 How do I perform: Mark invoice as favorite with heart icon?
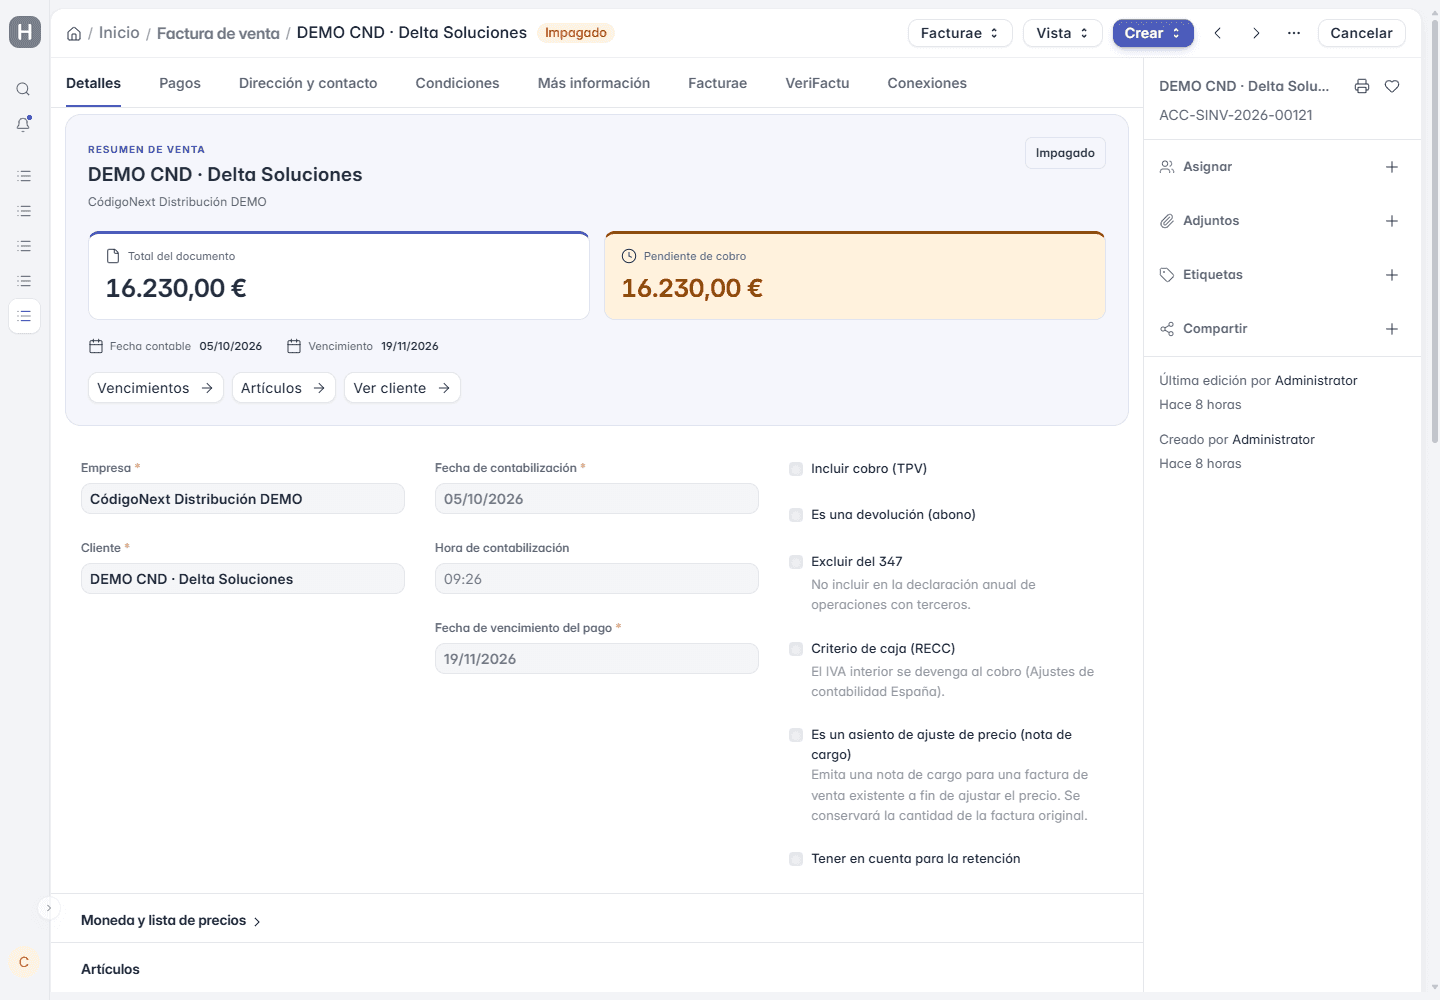pyautogui.click(x=1392, y=86)
